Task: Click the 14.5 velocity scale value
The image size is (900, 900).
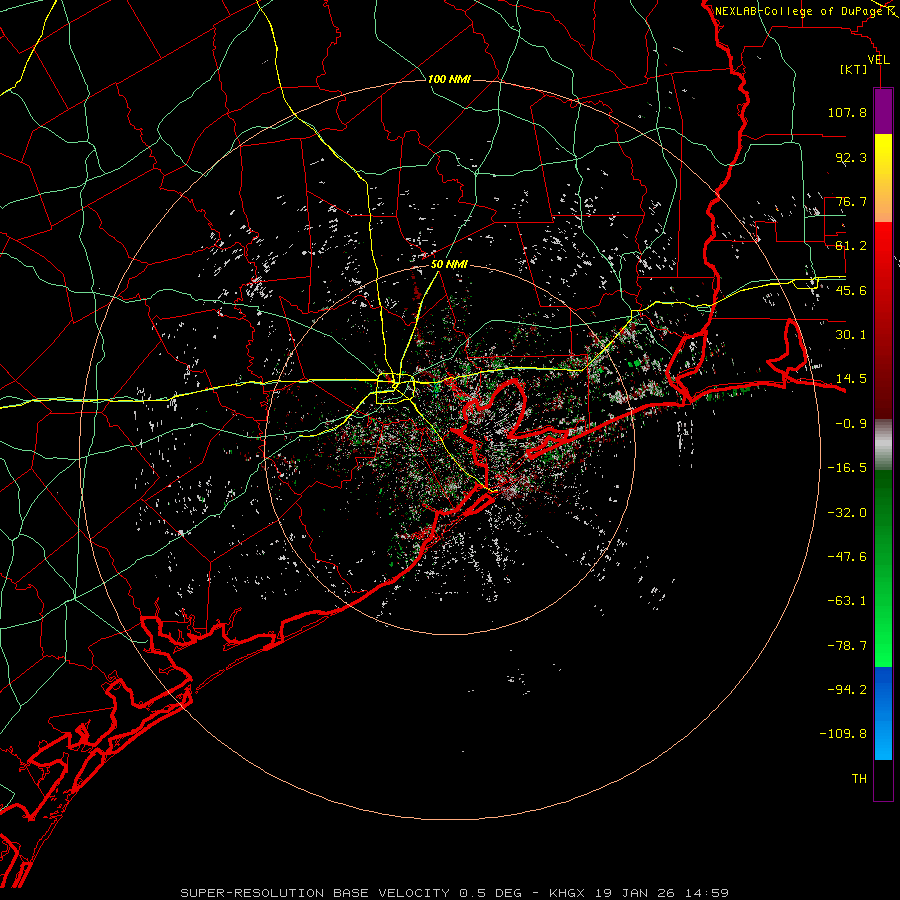Action: click(851, 379)
